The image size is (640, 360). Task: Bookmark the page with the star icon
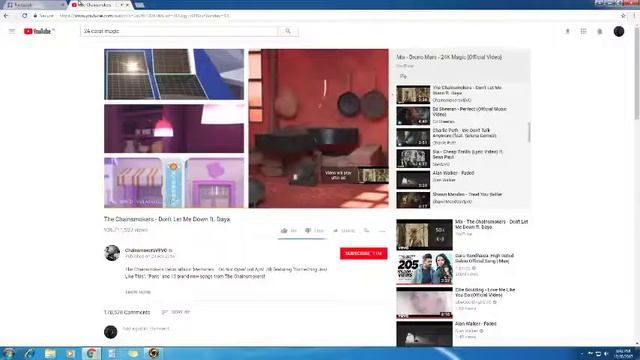623,16
